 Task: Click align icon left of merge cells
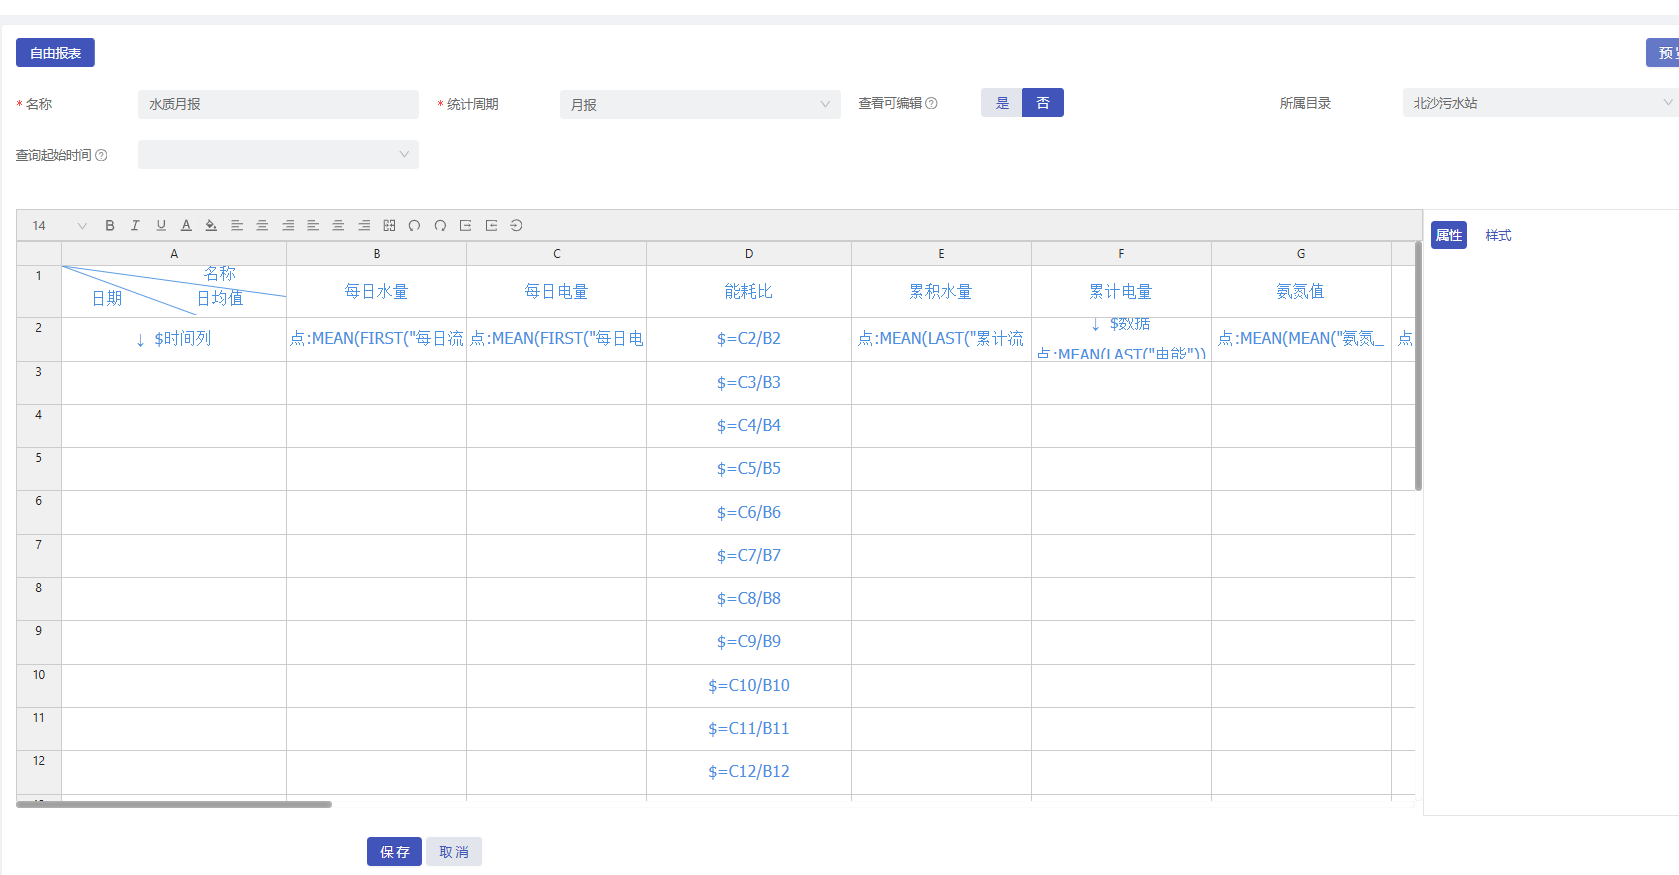[364, 226]
